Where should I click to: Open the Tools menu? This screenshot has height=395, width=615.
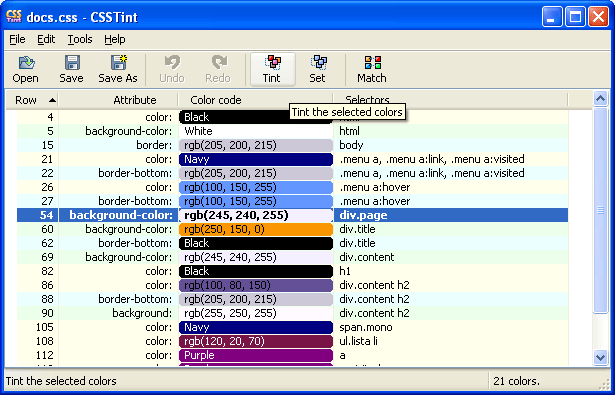pyautogui.click(x=80, y=39)
